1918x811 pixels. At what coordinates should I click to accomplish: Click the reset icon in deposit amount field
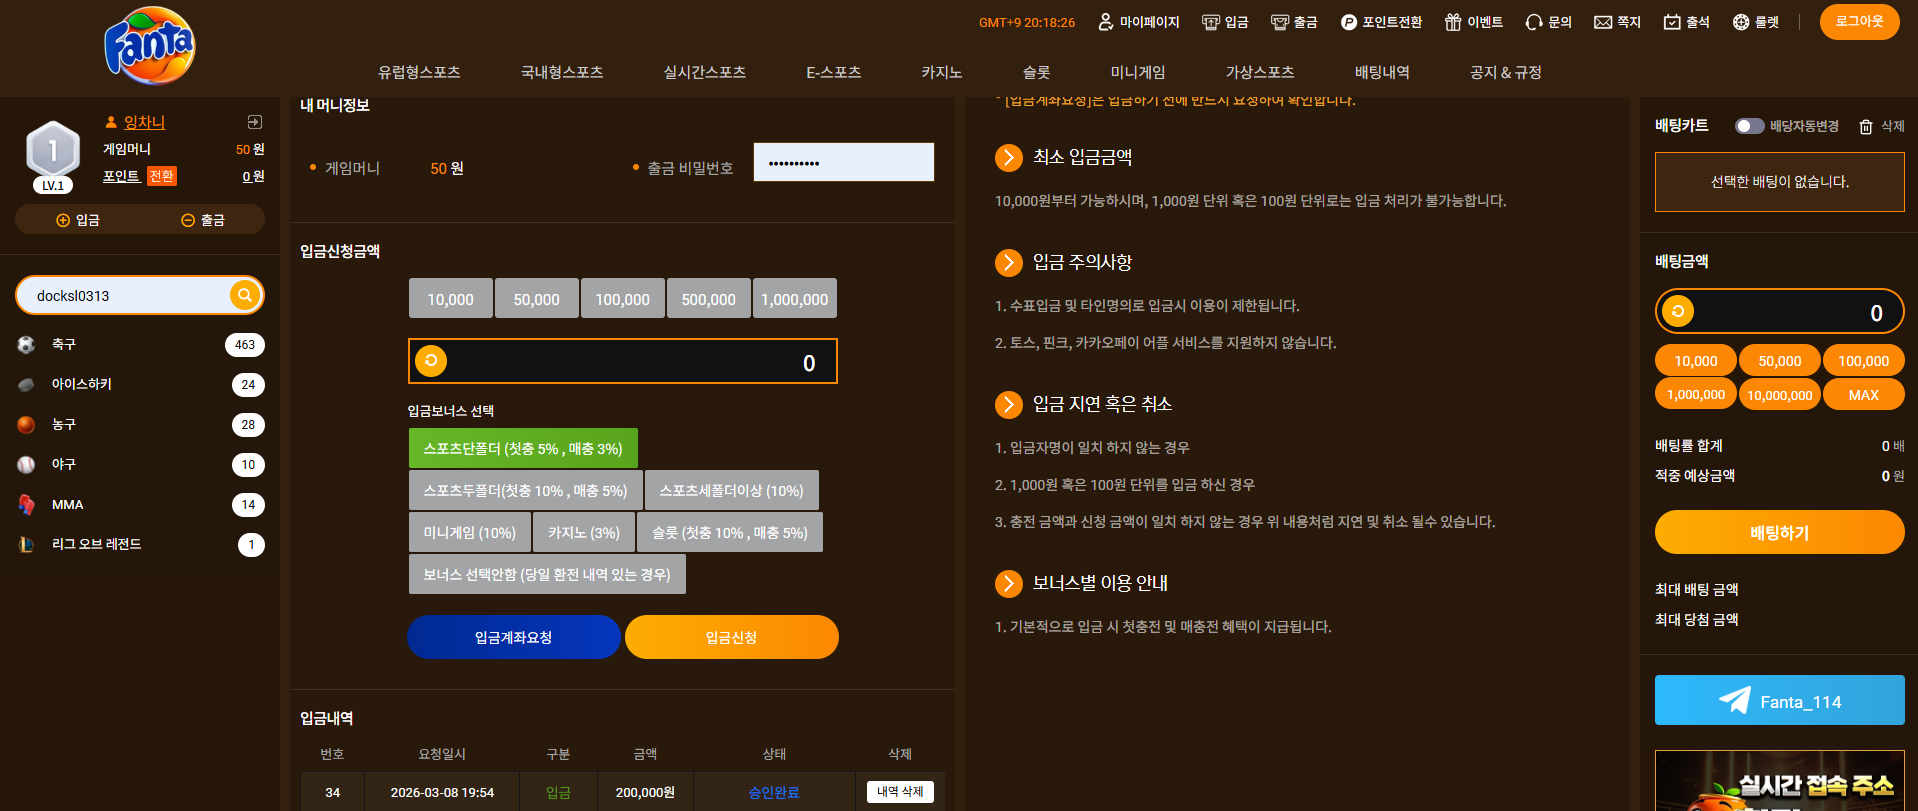[431, 361]
